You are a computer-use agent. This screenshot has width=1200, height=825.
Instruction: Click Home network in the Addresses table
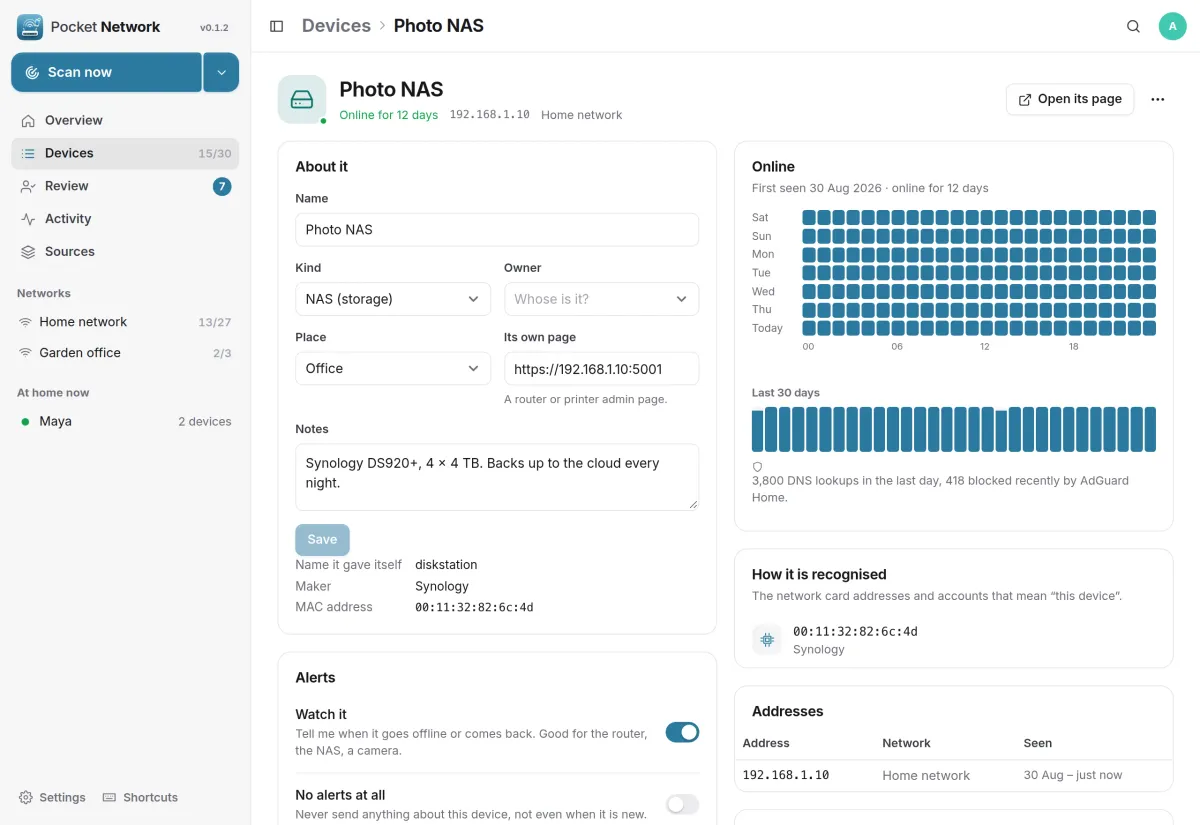926,775
